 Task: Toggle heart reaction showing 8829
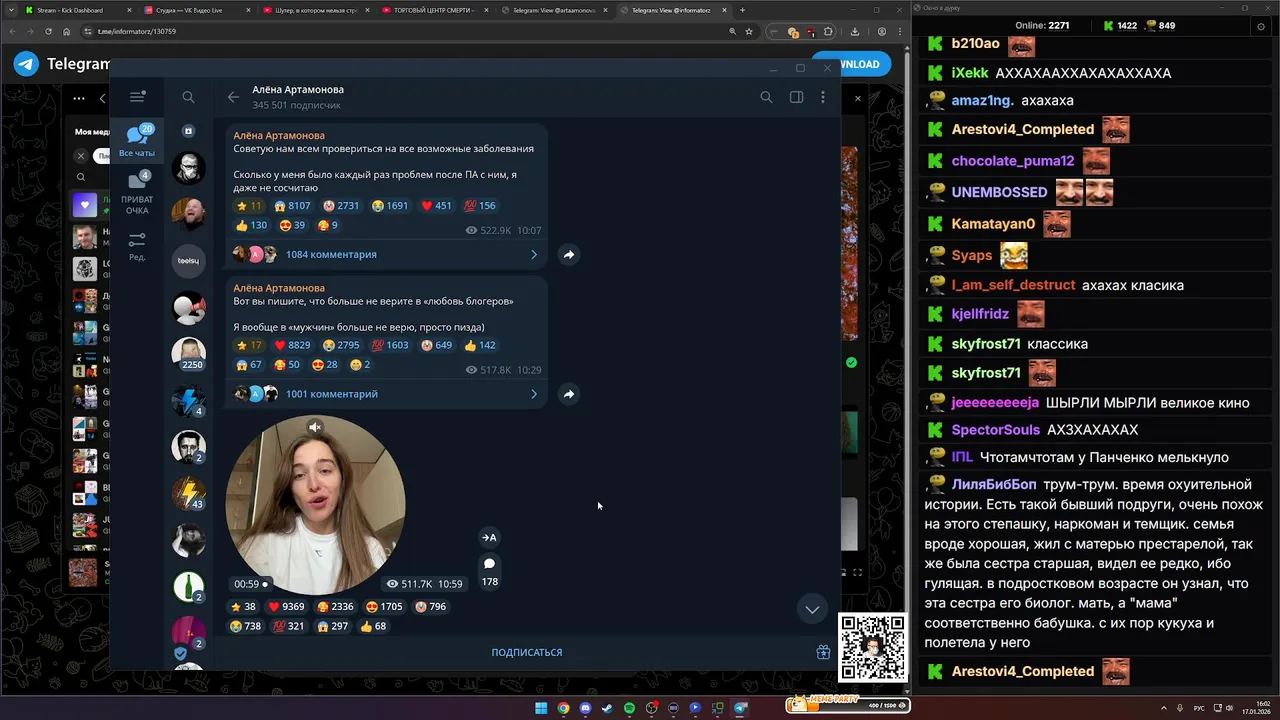pyautogui.click(x=293, y=345)
